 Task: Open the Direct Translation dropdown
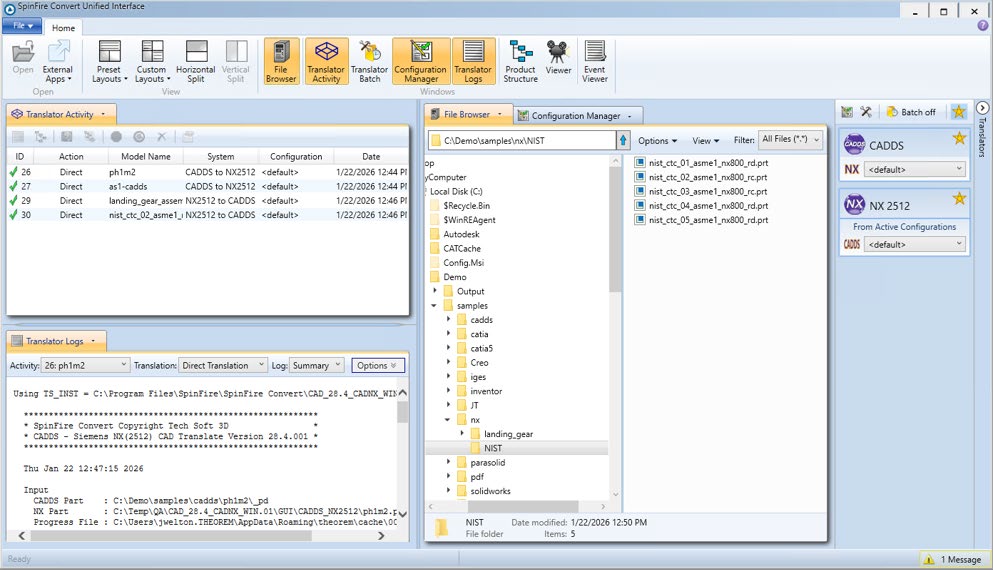pos(223,365)
